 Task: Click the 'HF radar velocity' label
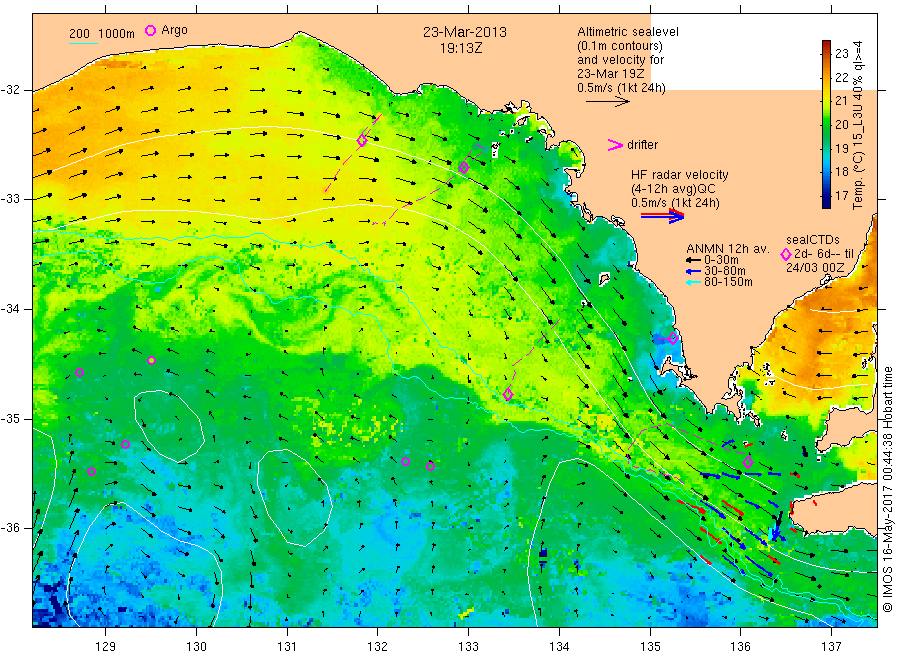[x=680, y=175]
